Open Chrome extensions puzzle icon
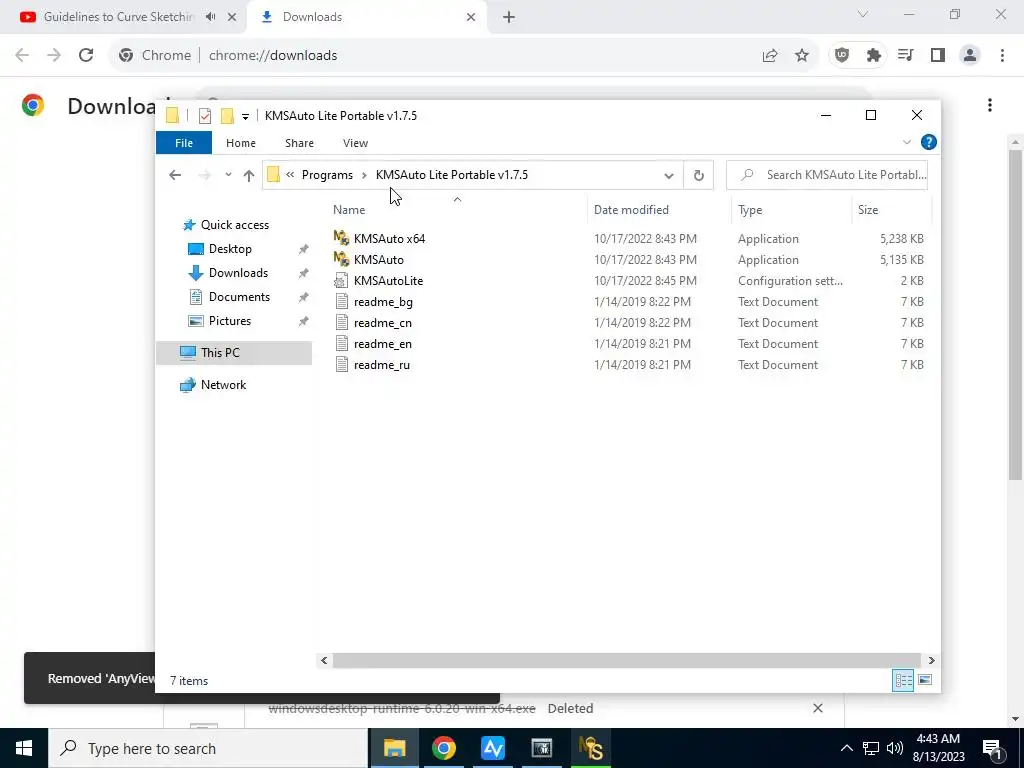Screen dimensions: 1024x768 [873, 56]
